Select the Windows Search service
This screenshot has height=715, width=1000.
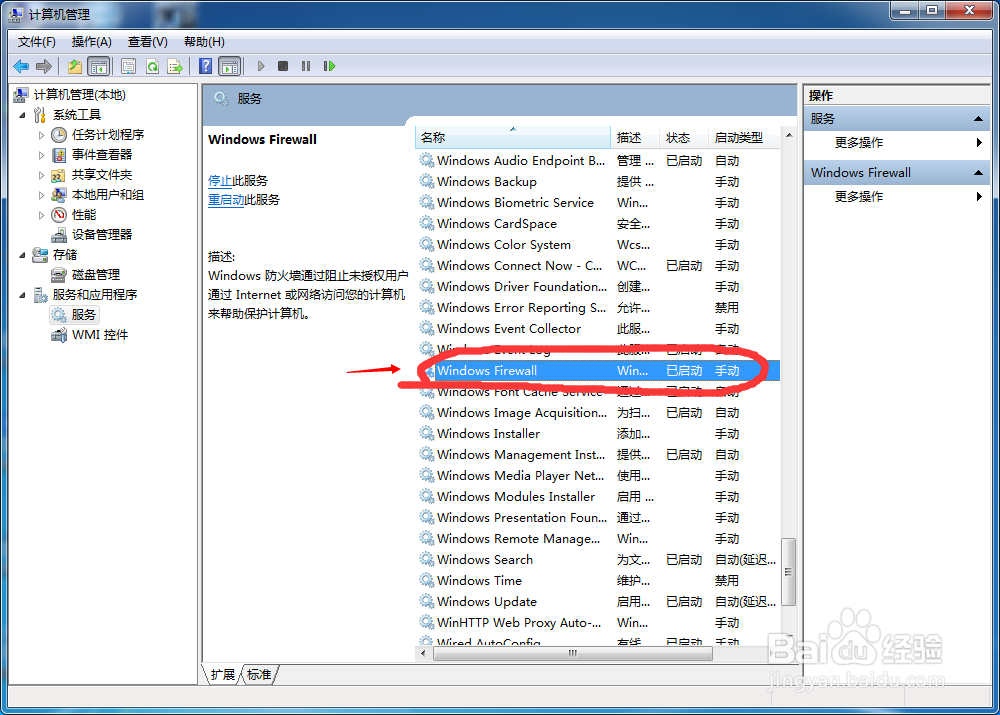click(598, 560)
